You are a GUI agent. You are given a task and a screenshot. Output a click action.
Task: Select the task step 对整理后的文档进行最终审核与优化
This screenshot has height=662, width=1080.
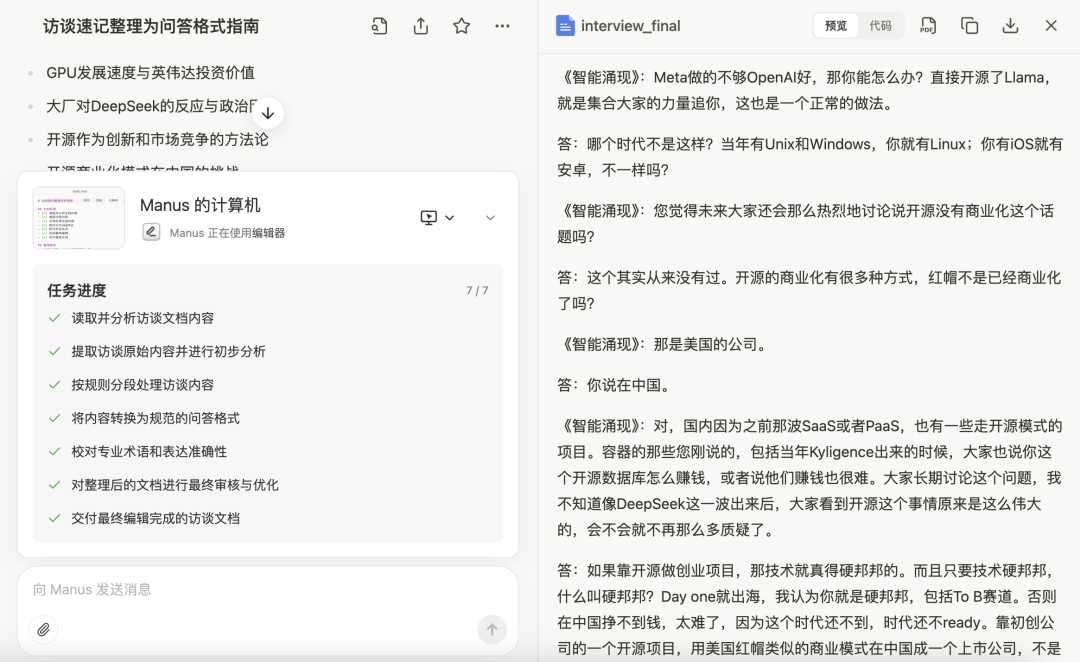[x=175, y=485]
